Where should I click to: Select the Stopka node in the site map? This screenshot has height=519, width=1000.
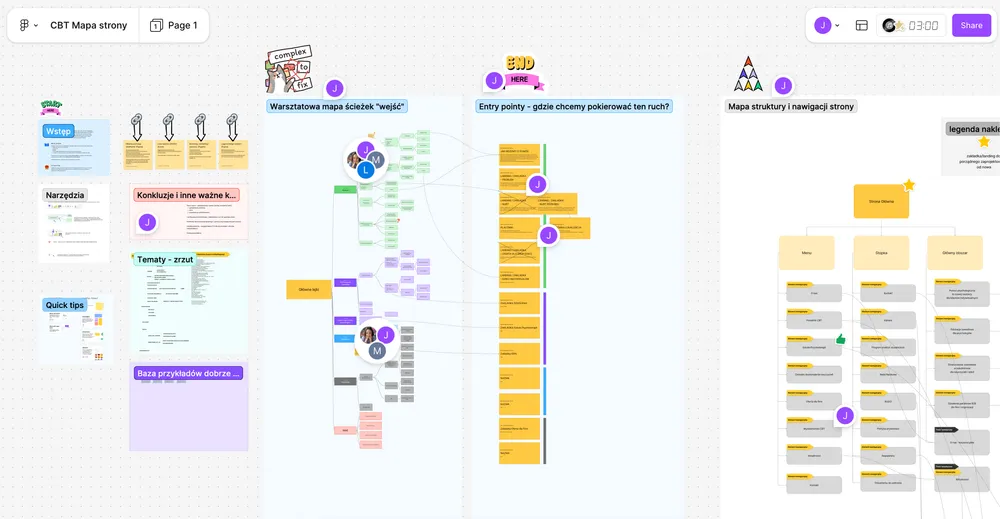[881, 252]
